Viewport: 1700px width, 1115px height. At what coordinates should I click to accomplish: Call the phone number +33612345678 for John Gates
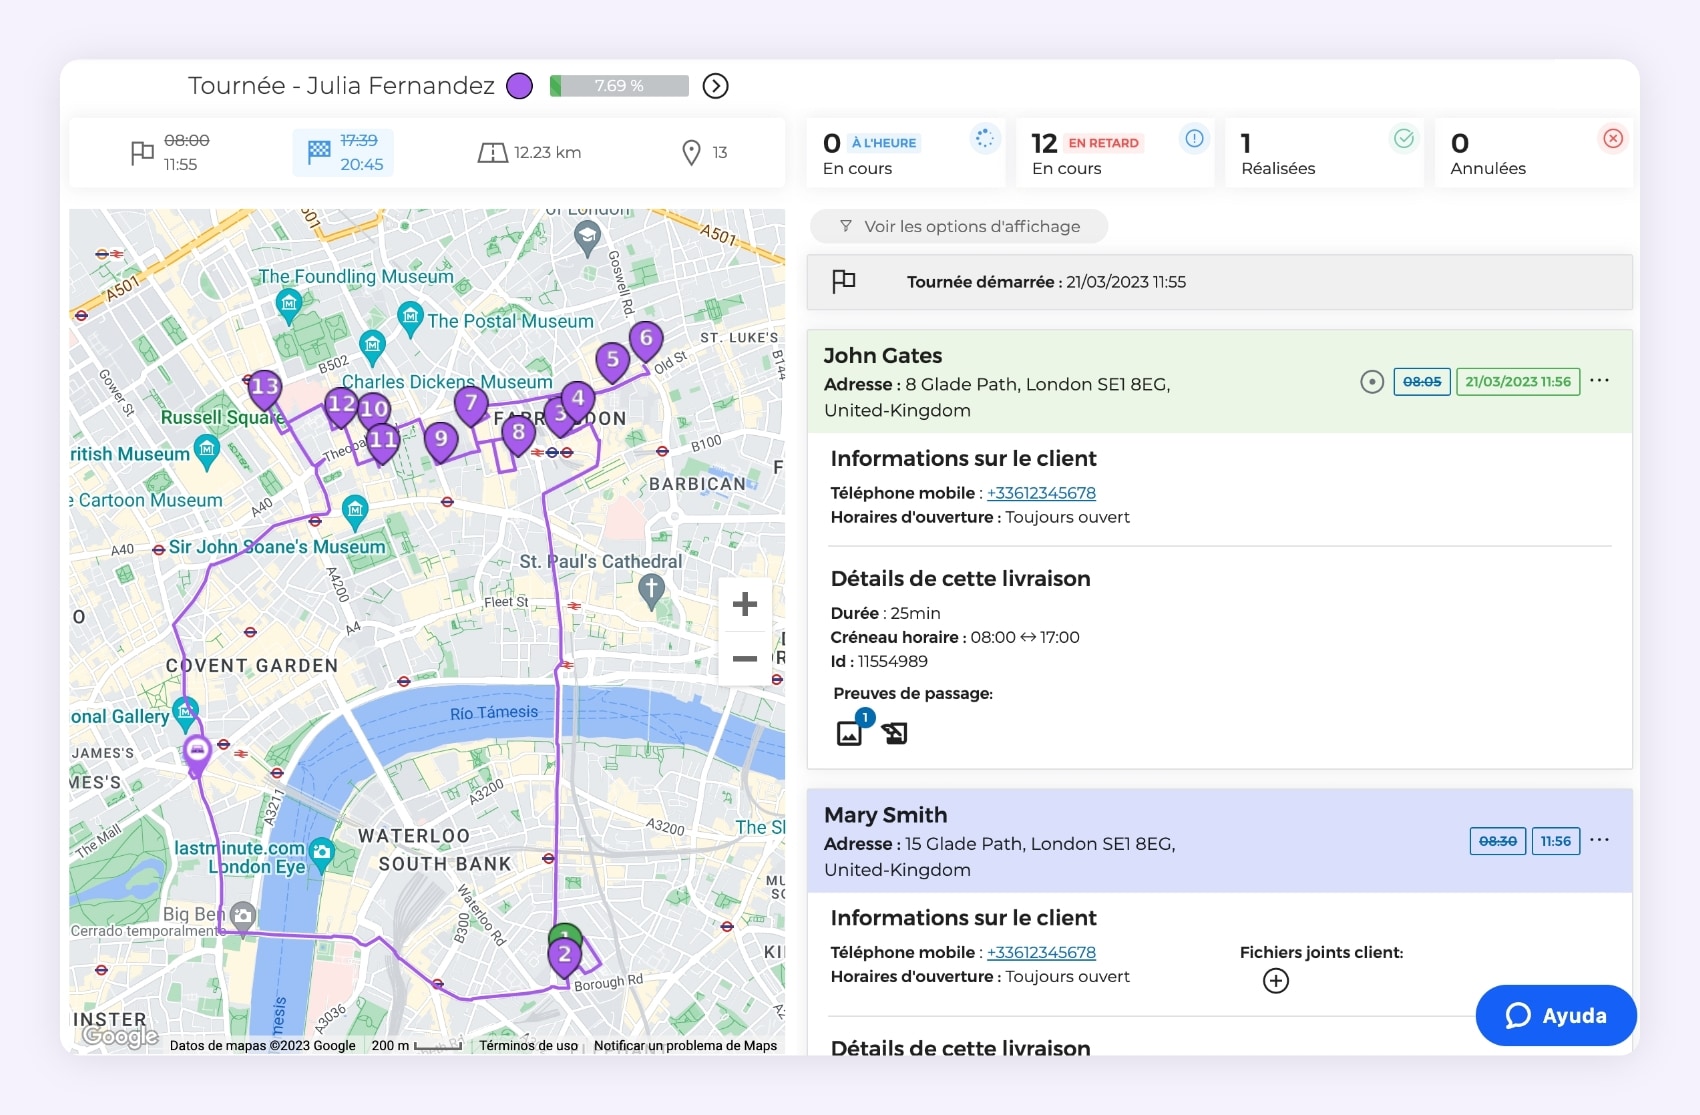[1040, 492]
